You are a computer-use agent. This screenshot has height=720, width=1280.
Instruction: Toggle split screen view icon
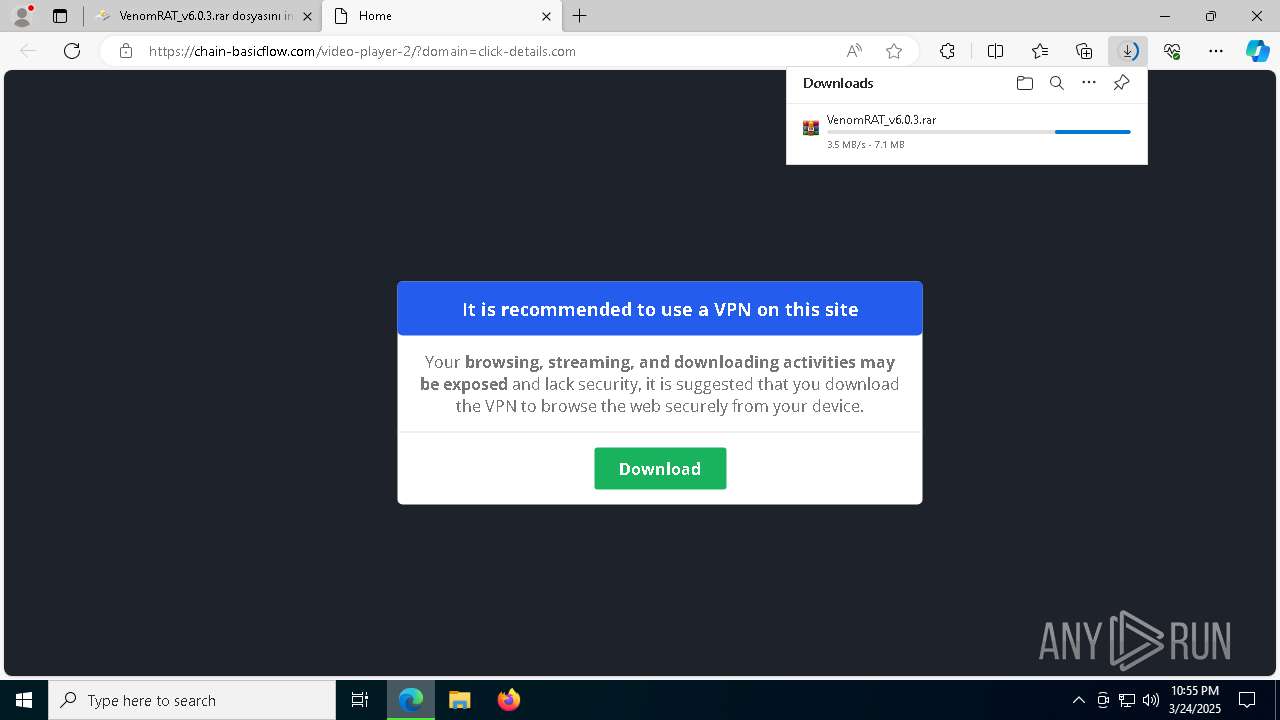(x=995, y=51)
